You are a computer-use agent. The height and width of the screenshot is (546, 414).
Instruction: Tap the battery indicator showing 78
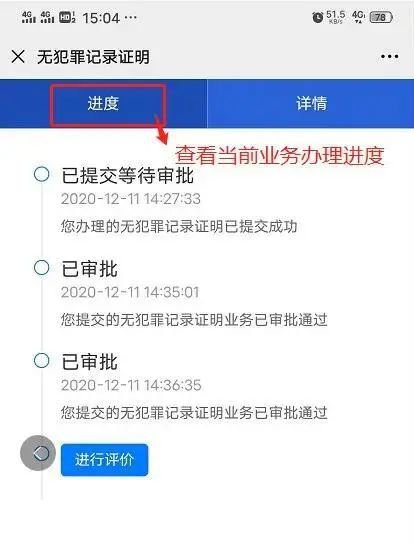tap(381, 17)
